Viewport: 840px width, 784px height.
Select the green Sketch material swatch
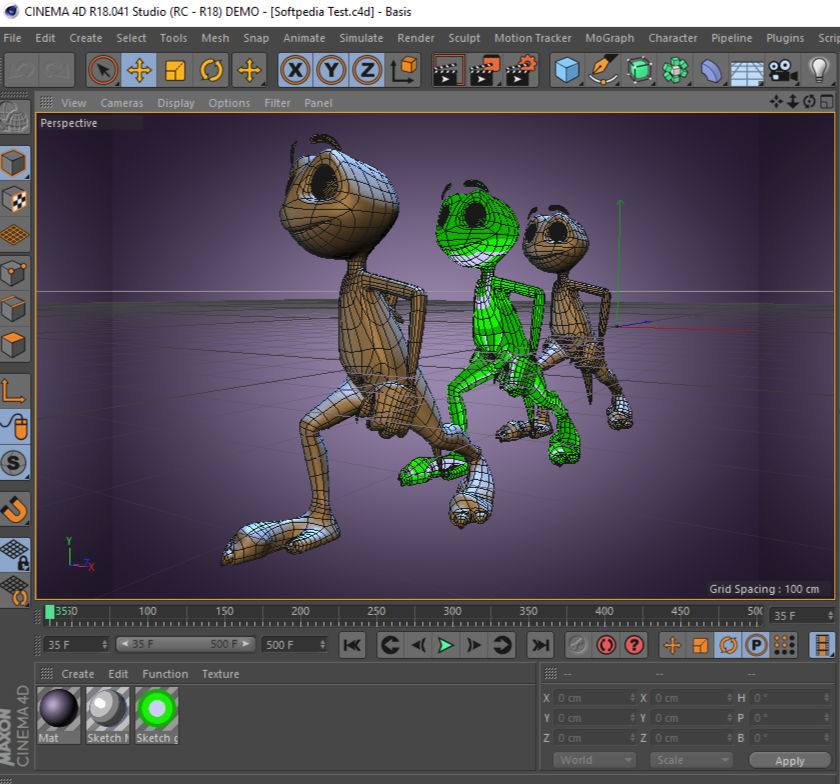tap(157, 715)
